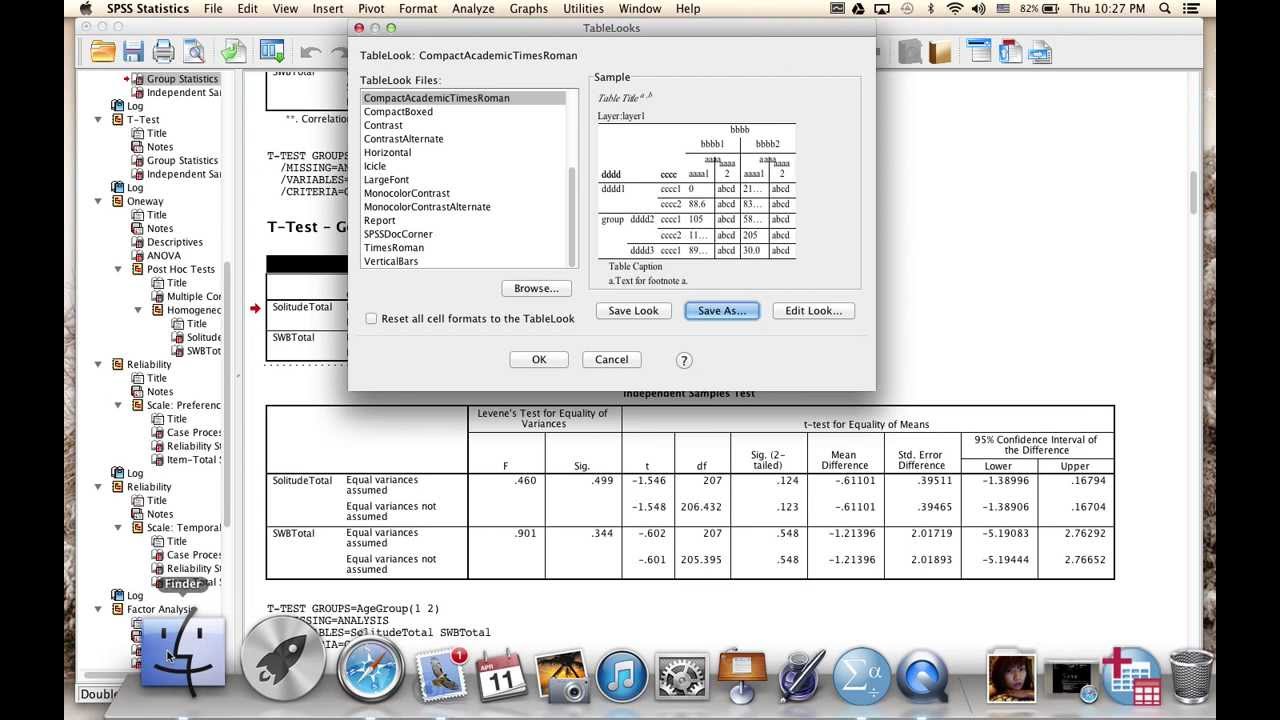The height and width of the screenshot is (720, 1280).
Task: Click the Recall recent dialogs toolbar icon
Action: click(271, 51)
